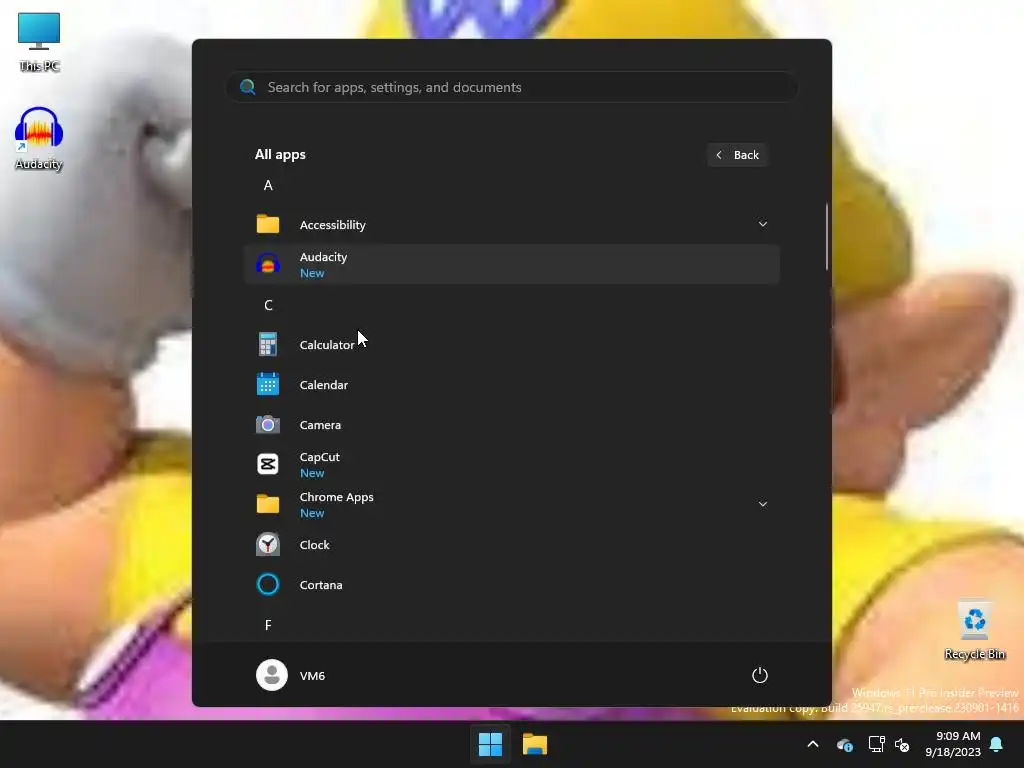Screen dimensions: 1024x768
Task: Open the Camera app icon
Action: [268, 424]
